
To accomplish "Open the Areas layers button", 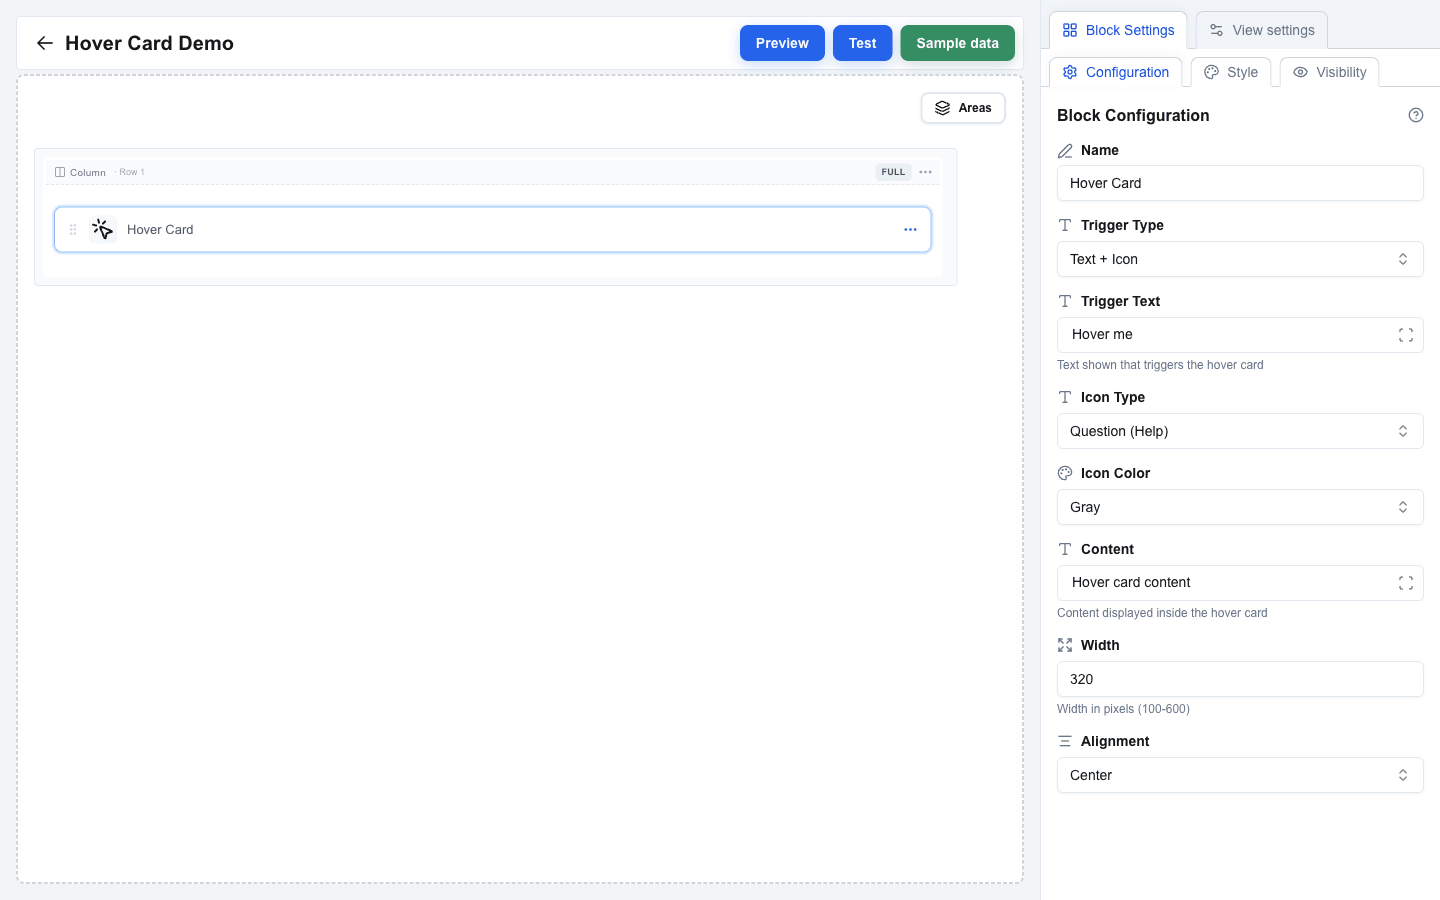I will coord(963,108).
